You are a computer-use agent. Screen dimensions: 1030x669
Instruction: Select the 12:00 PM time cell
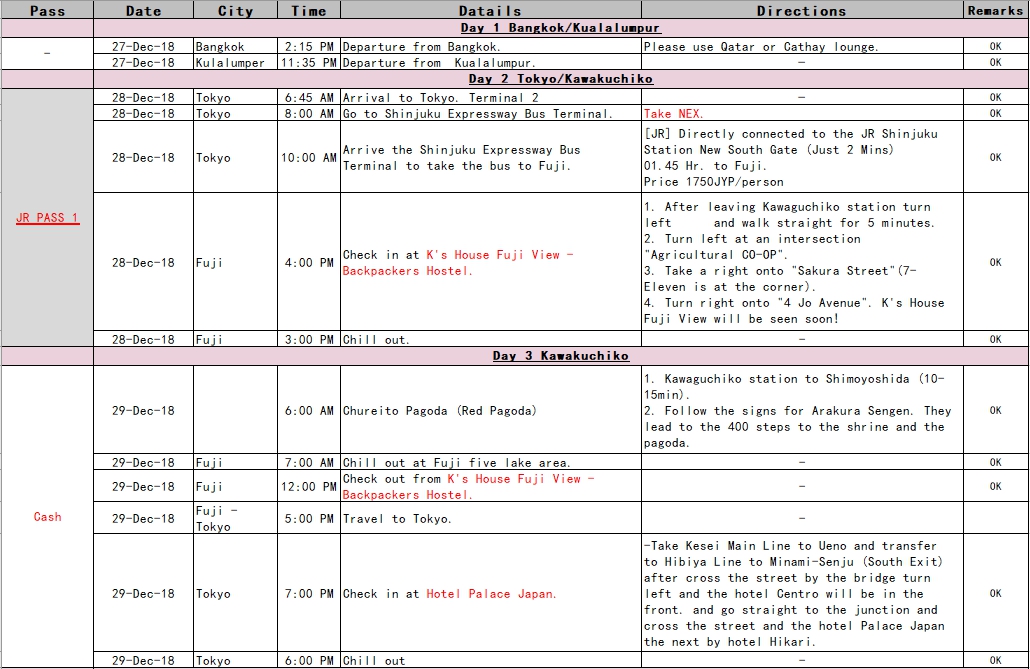[x=309, y=486]
